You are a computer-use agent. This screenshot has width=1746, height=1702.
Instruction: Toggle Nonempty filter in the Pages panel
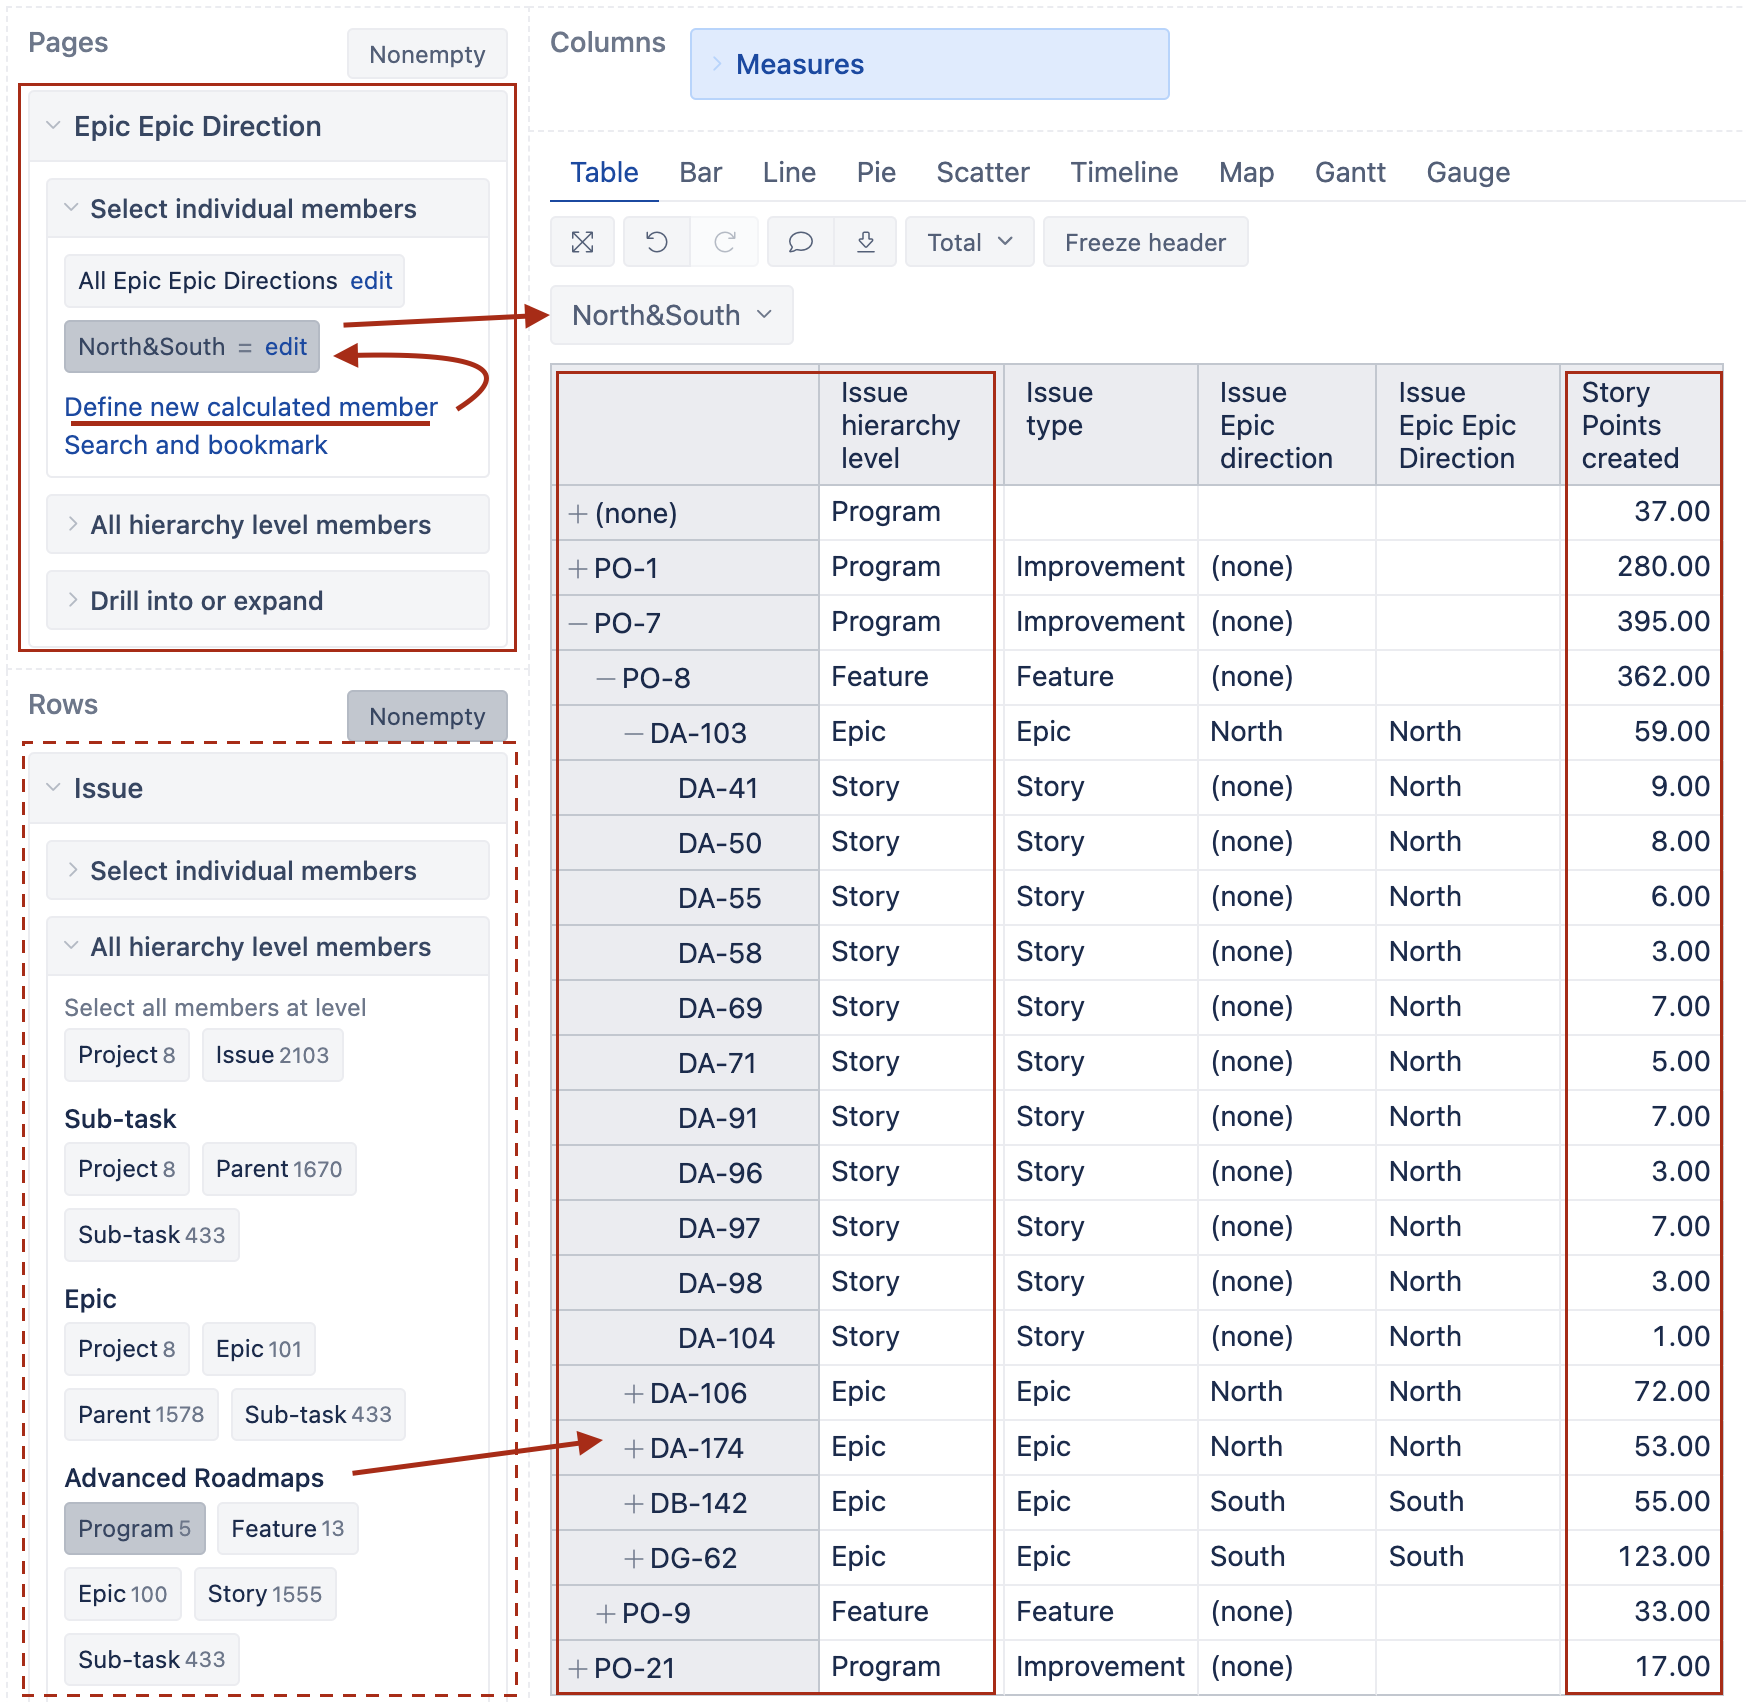click(427, 53)
